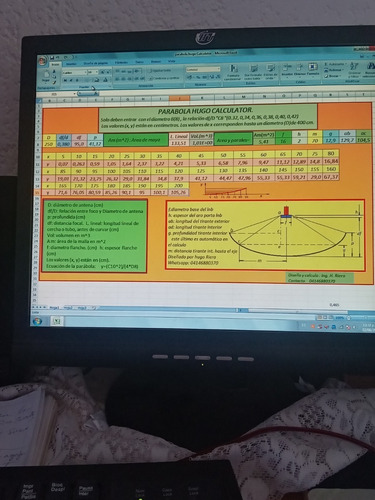Select the p cell showing 41,12
This screenshot has height=500, width=375.
coord(95,144)
